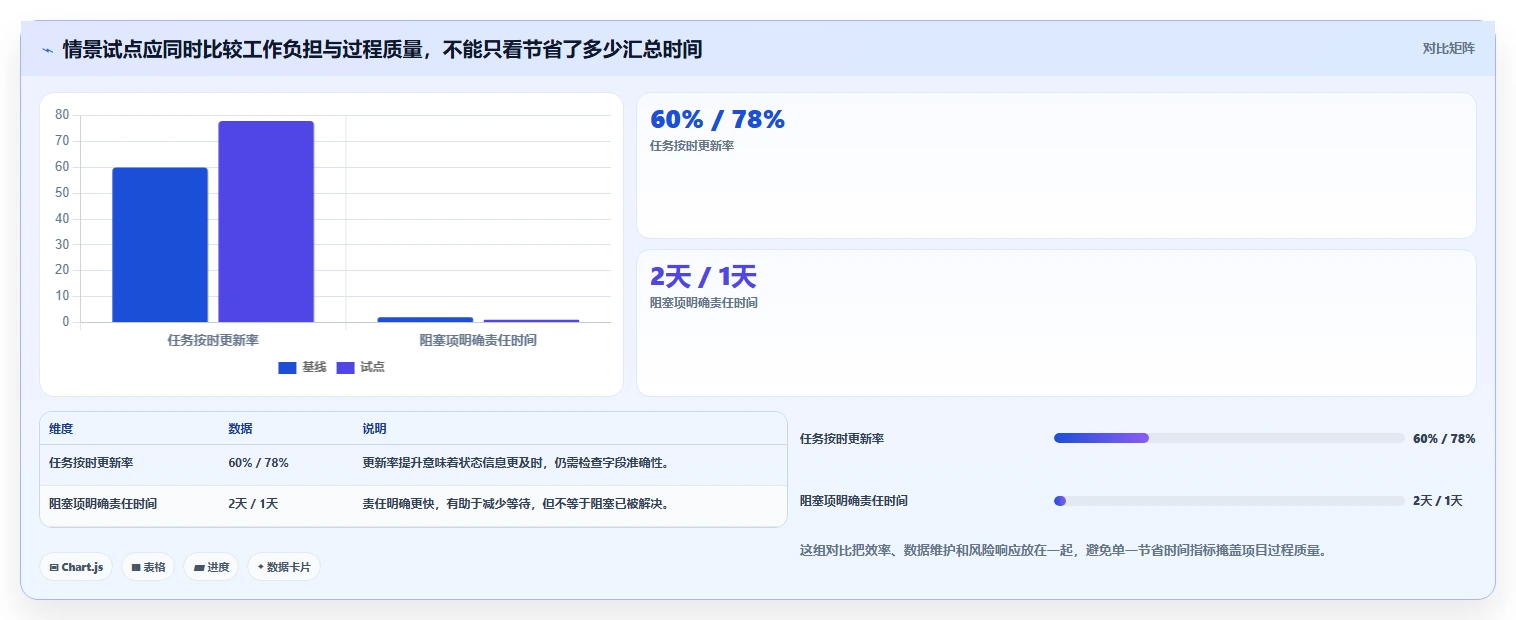
Task: Open the 60% / 78% data card
Action: point(1056,166)
